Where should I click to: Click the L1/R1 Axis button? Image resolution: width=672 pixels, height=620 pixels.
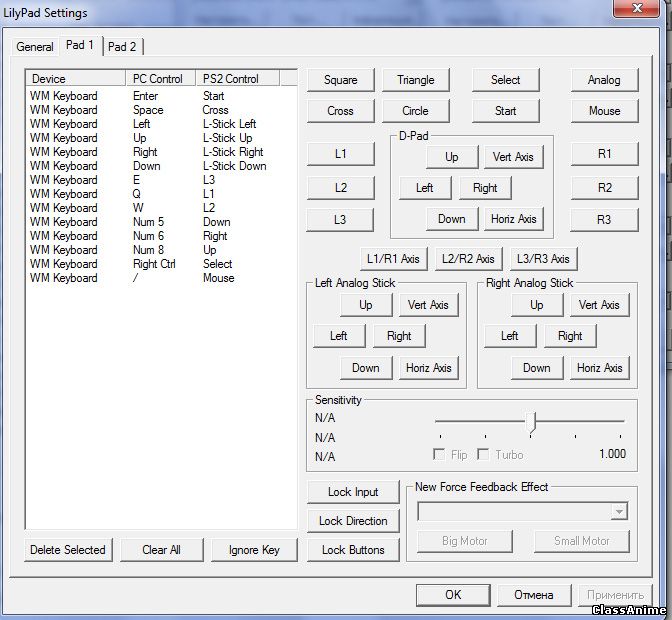[394, 259]
